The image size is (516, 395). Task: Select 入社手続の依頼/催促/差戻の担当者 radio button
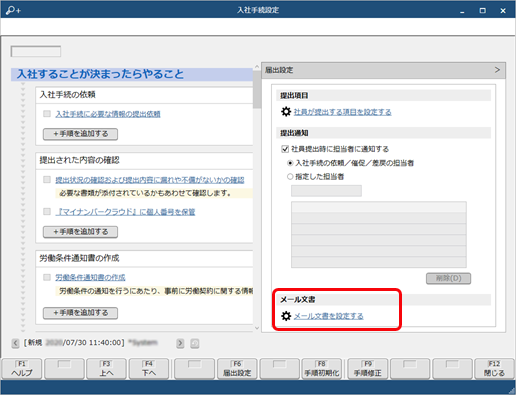(x=290, y=163)
